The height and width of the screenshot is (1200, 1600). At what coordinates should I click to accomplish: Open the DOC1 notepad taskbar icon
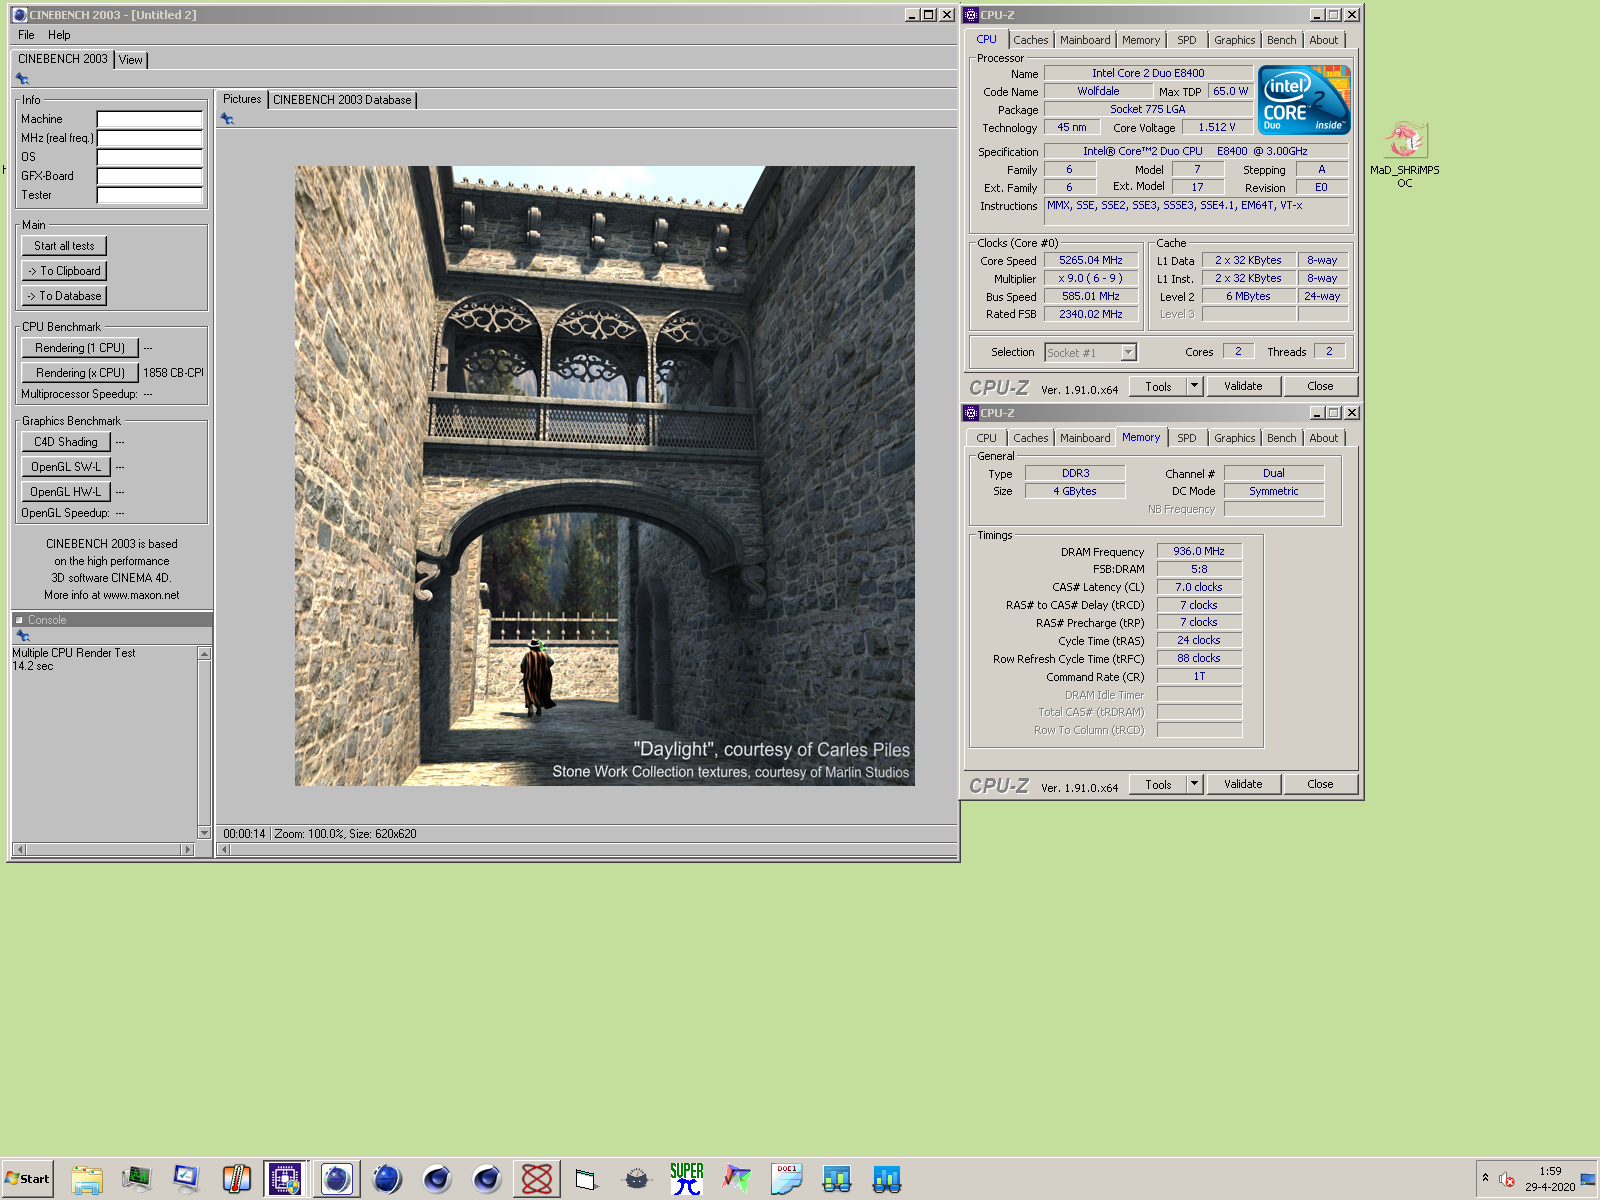[787, 1179]
